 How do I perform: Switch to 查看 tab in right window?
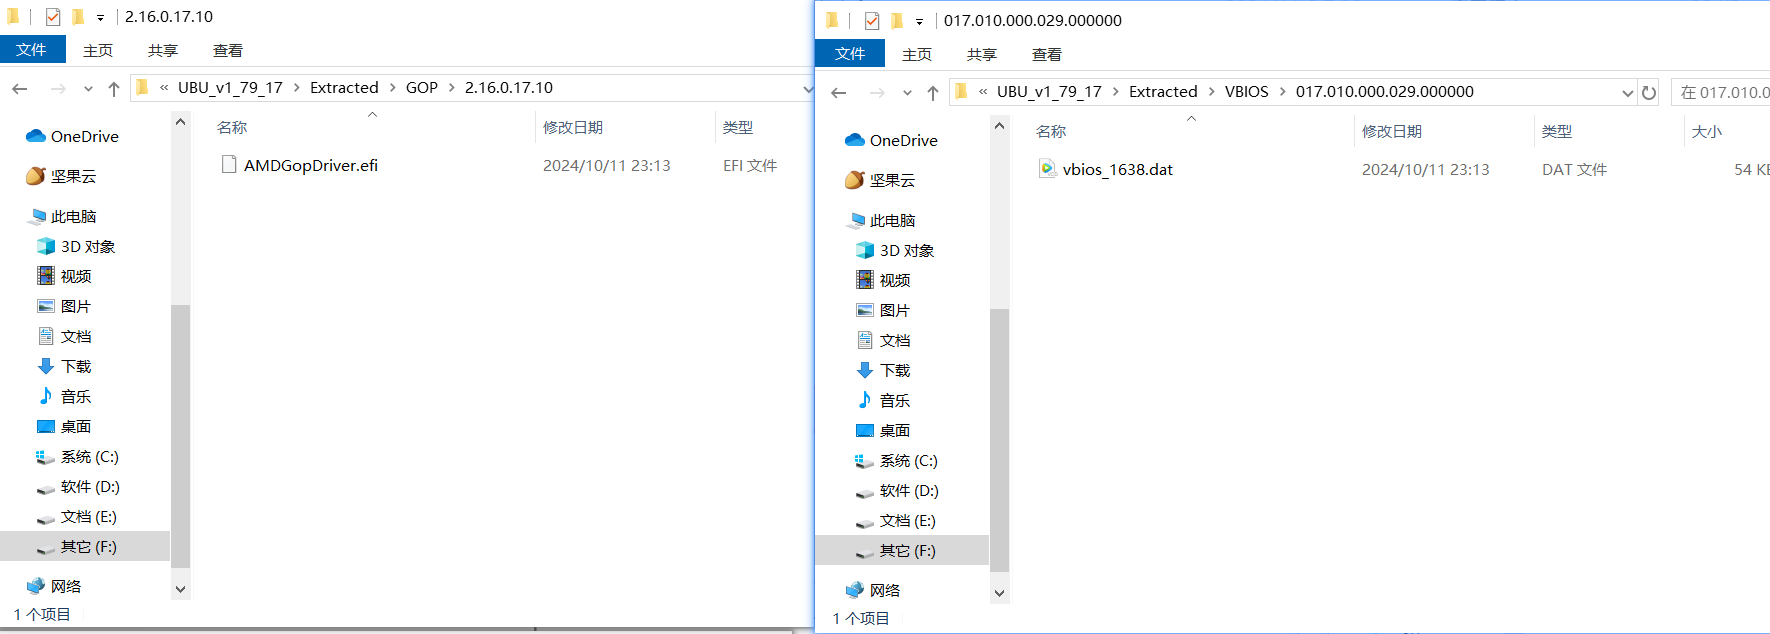(x=1047, y=54)
